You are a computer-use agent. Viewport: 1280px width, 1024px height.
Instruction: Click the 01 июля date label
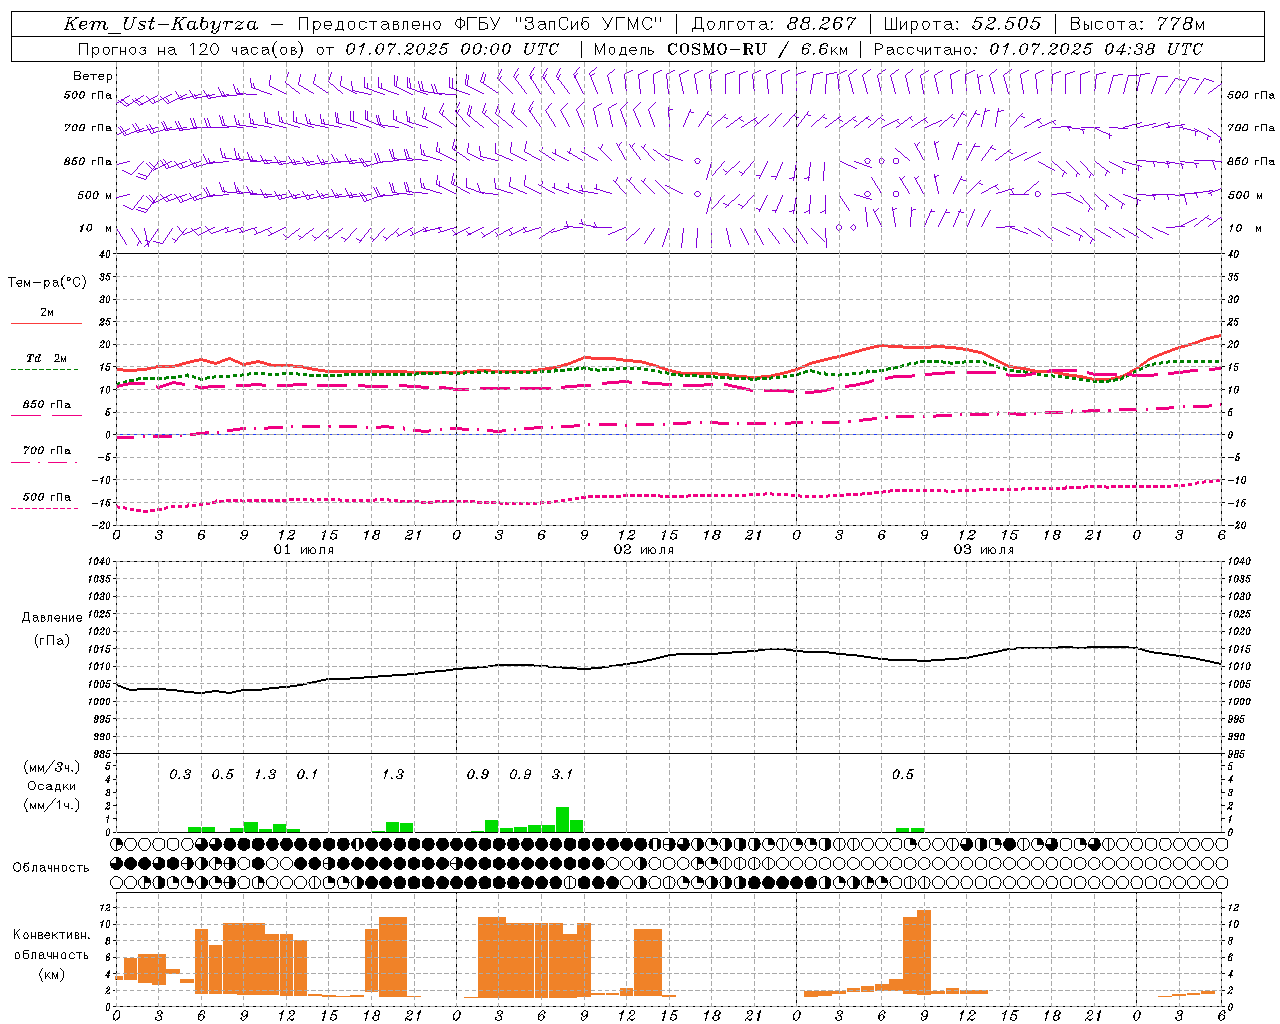(304, 550)
